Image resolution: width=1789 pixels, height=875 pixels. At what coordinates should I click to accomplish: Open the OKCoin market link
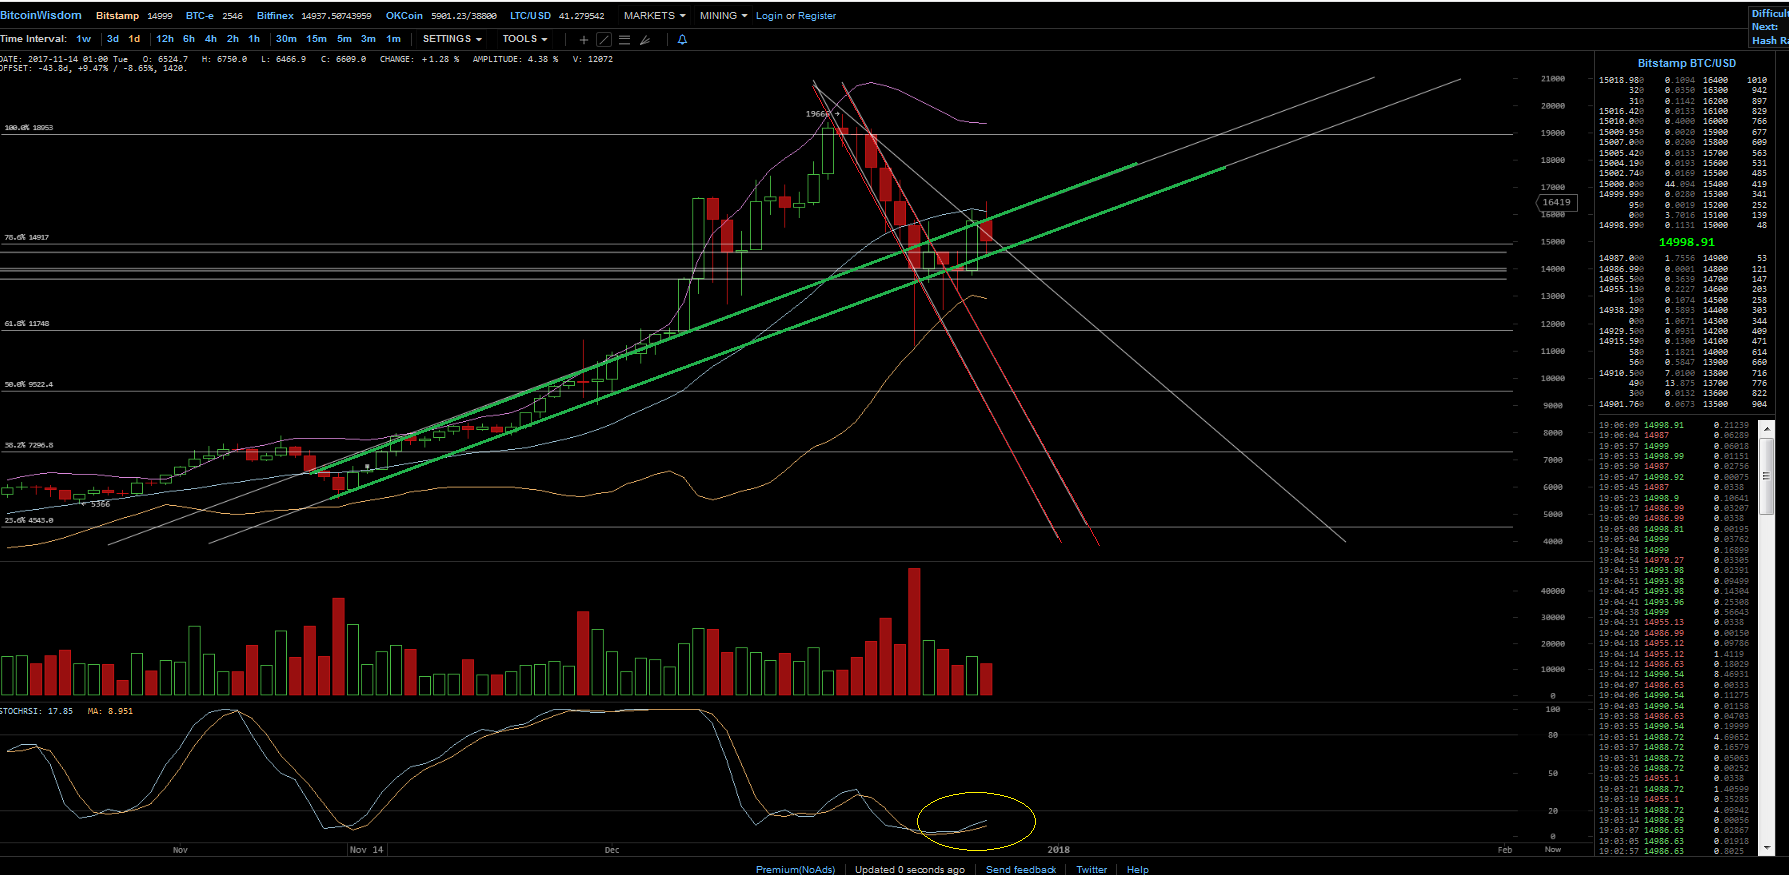[404, 16]
